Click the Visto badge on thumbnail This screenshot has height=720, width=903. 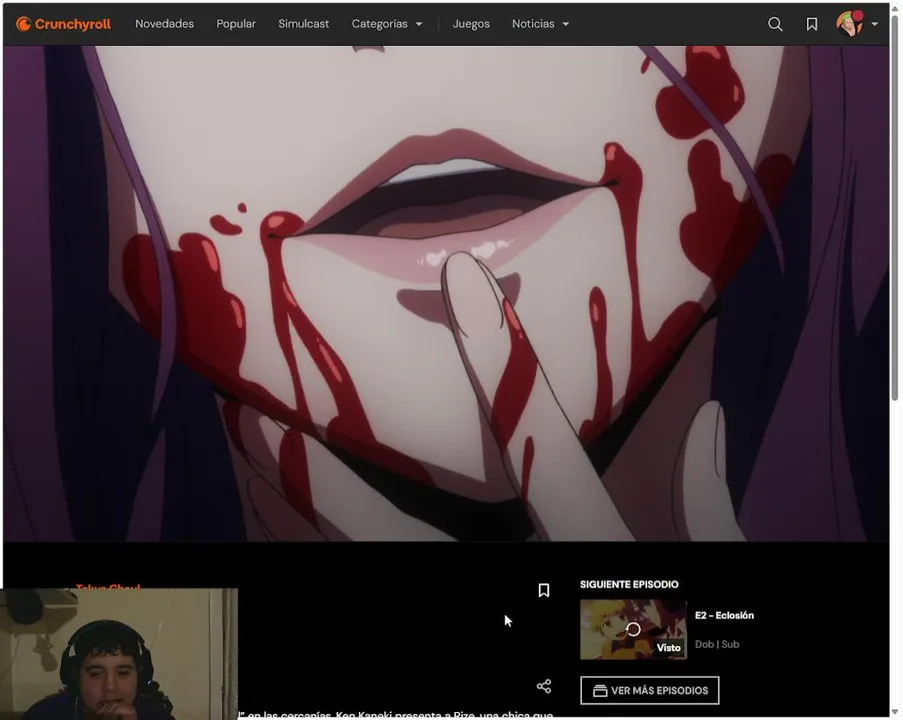click(669, 647)
